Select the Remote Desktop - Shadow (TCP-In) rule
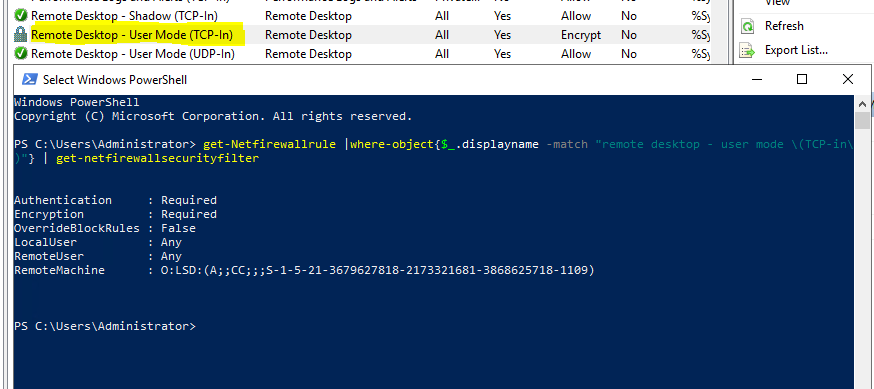This screenshot has width=874, height=389. (x=124, y=16)
